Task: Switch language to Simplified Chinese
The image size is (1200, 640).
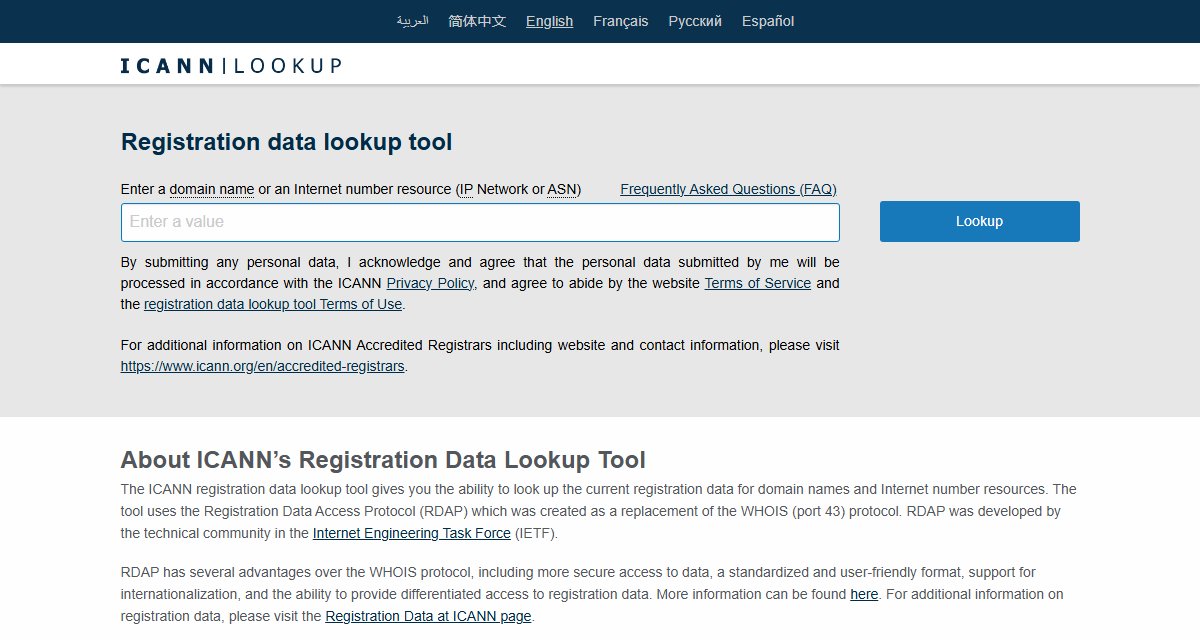Action: pyautogui.click(x=477, y=21)
